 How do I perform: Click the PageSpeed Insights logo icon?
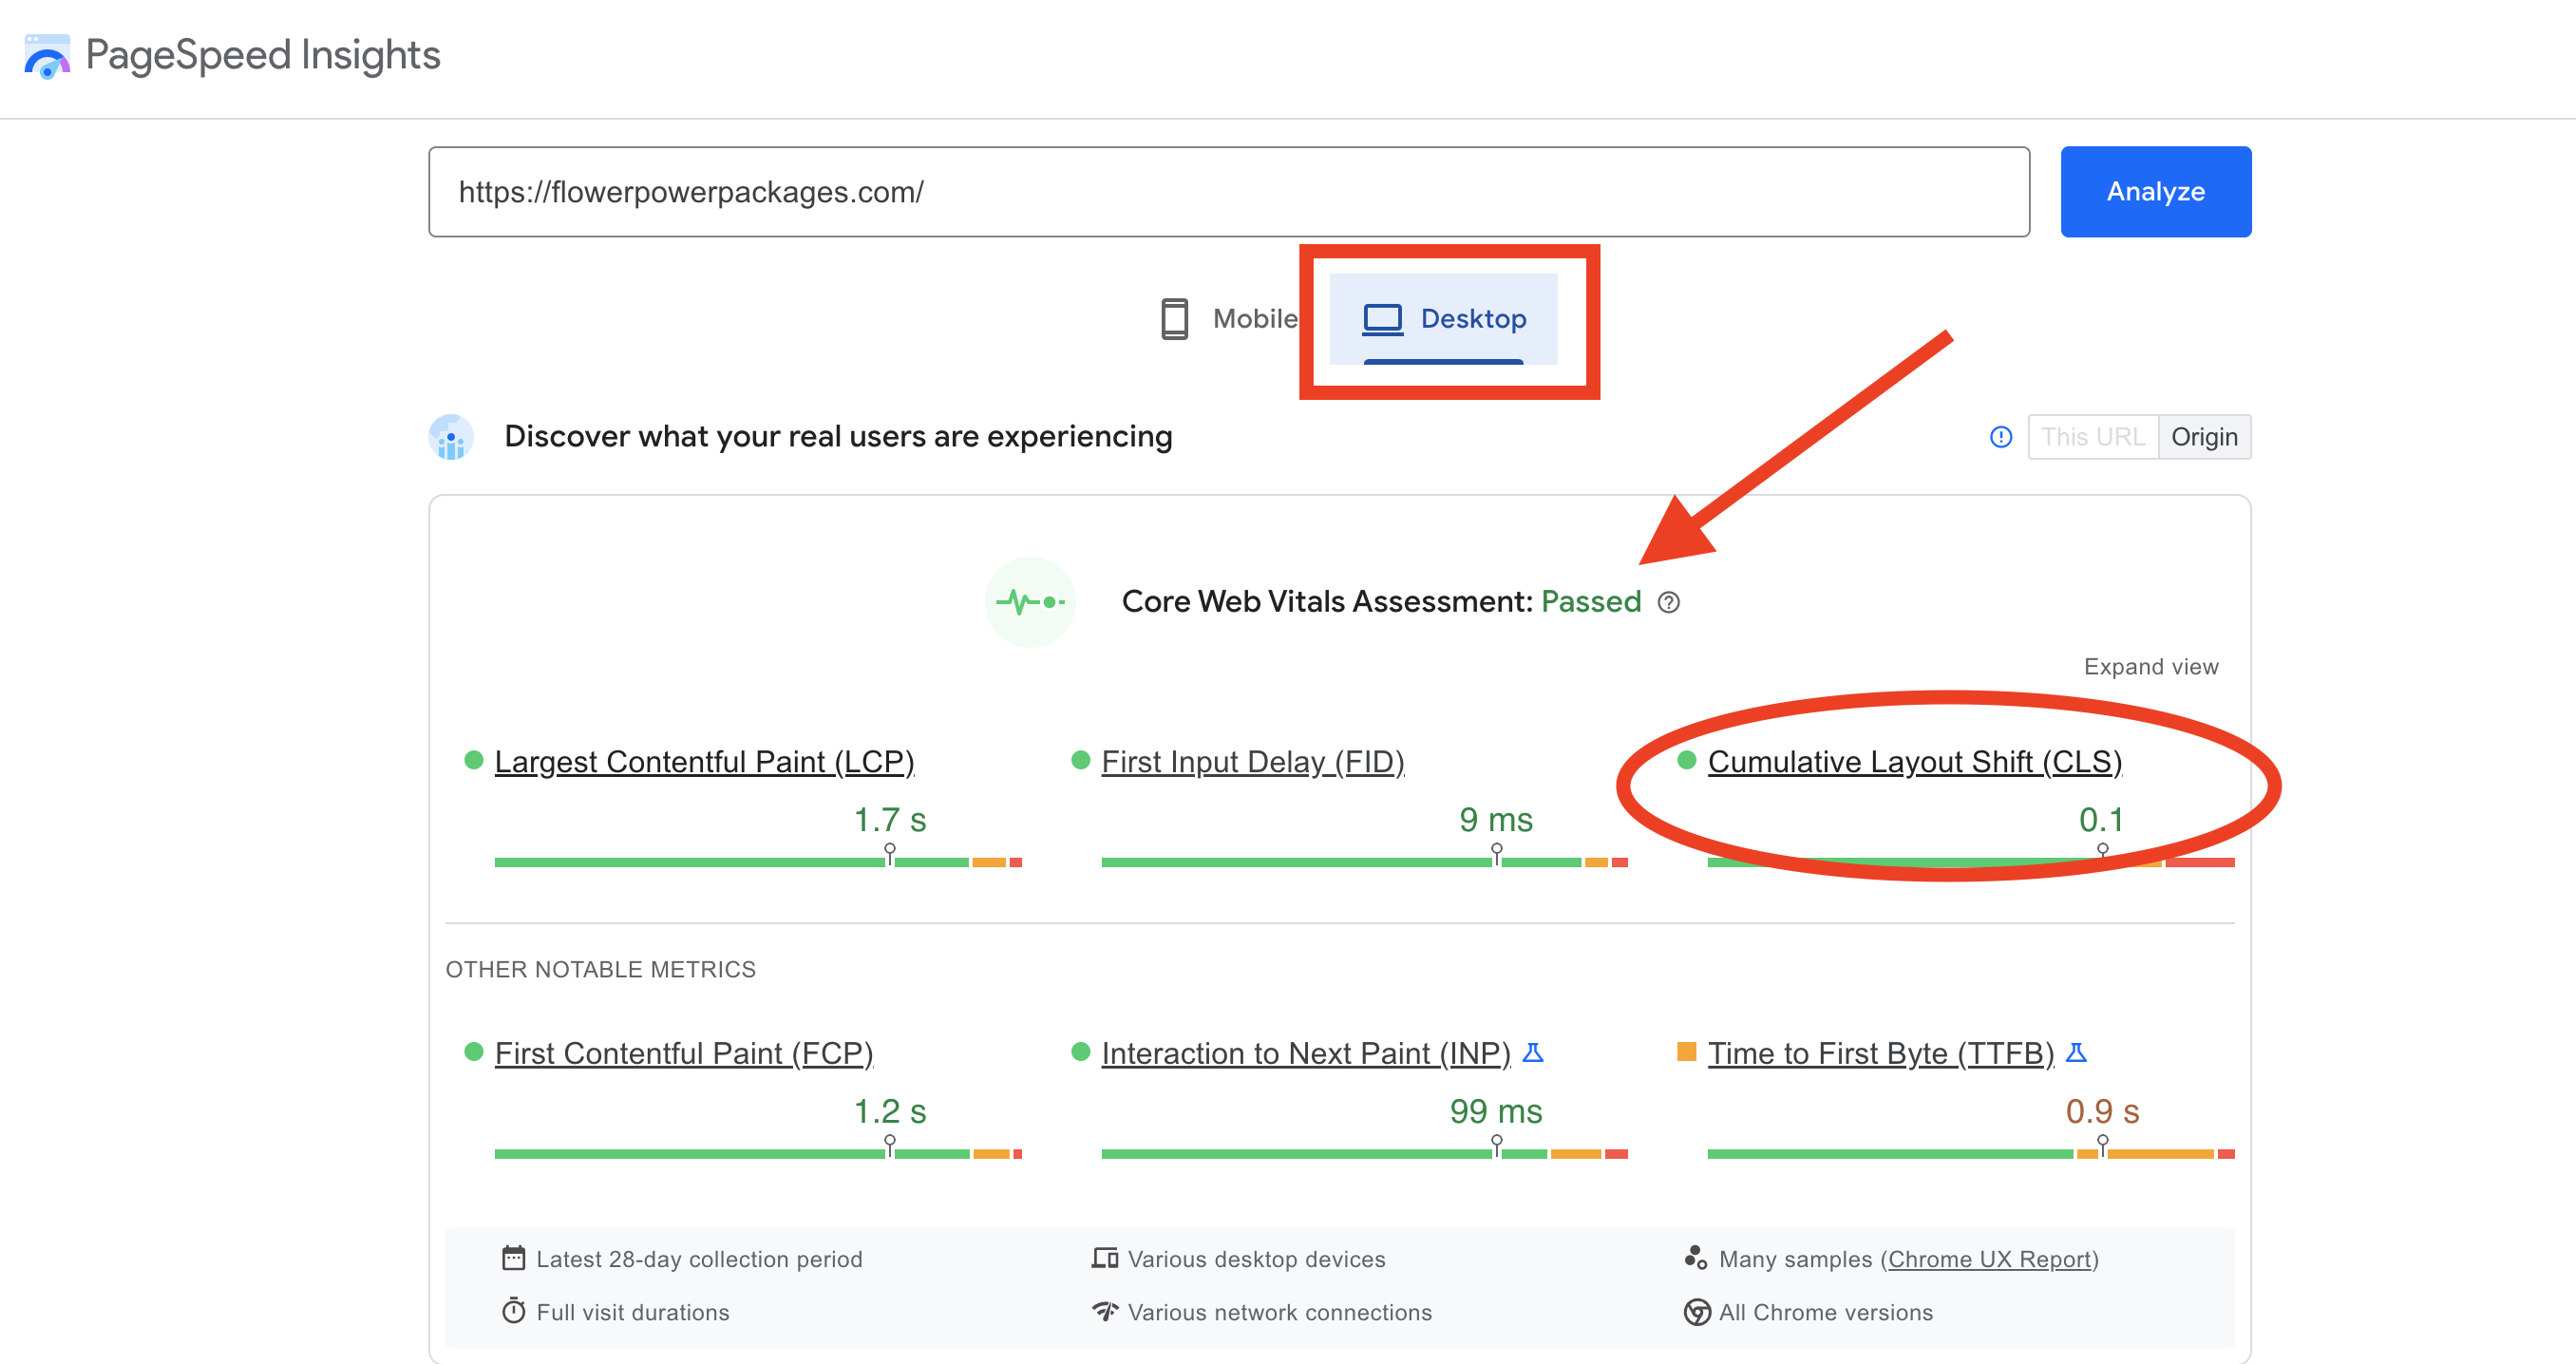tap(47, 55)
